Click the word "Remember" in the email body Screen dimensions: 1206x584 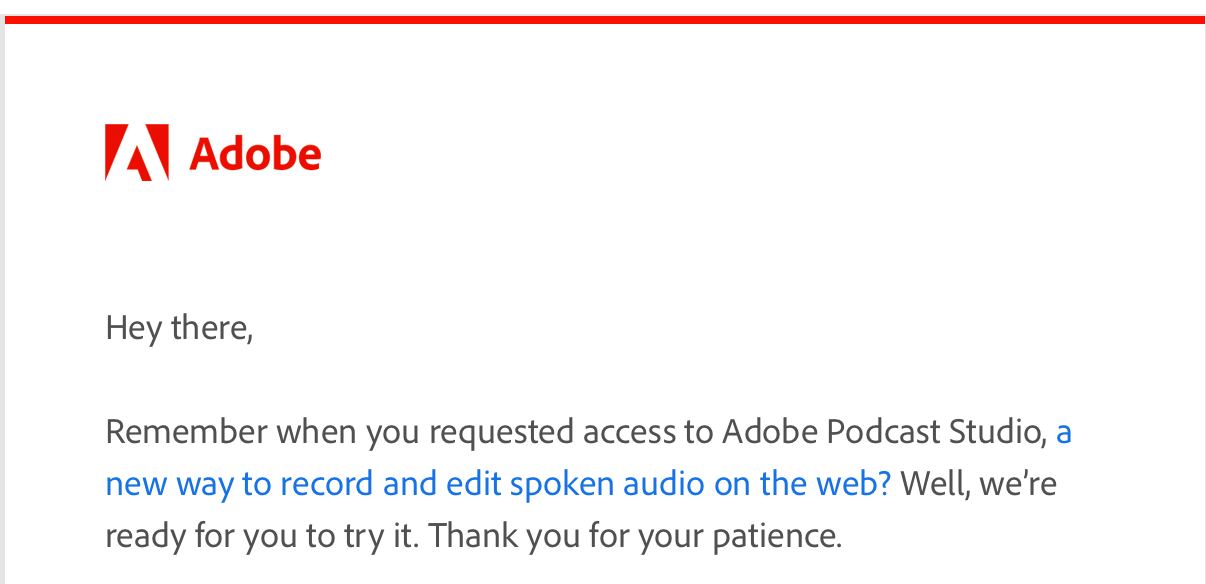coord(186,432)
